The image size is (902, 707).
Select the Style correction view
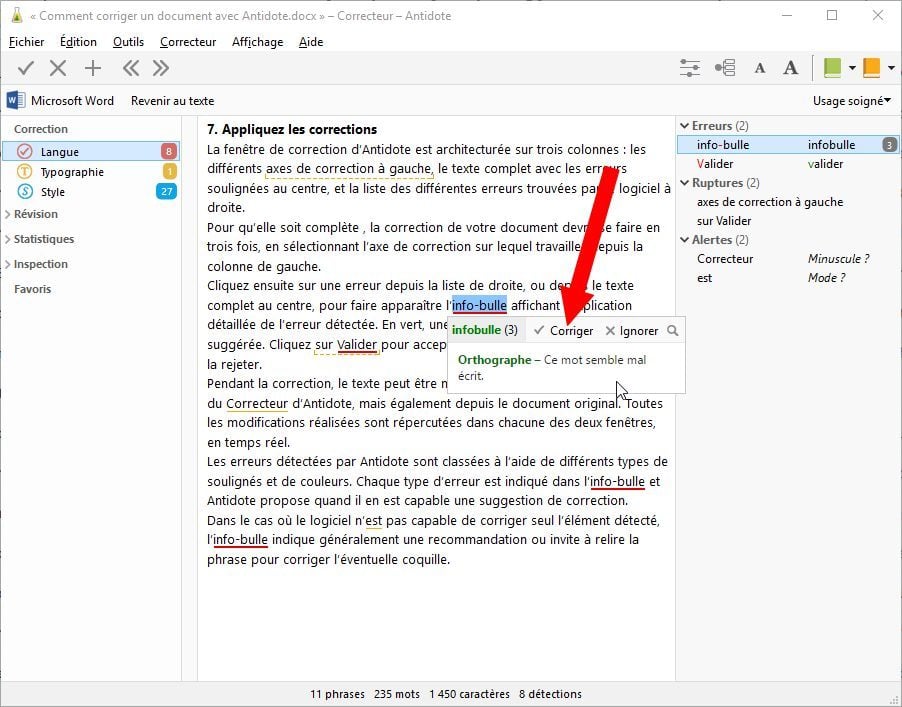[x=91, y=192]
